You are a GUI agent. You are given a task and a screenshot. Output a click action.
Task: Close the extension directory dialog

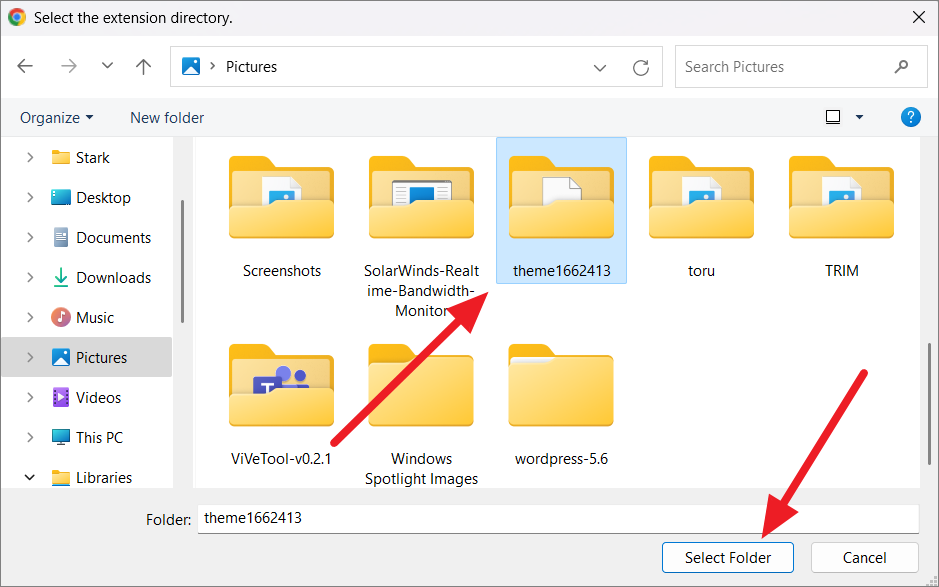pos(919,17)
